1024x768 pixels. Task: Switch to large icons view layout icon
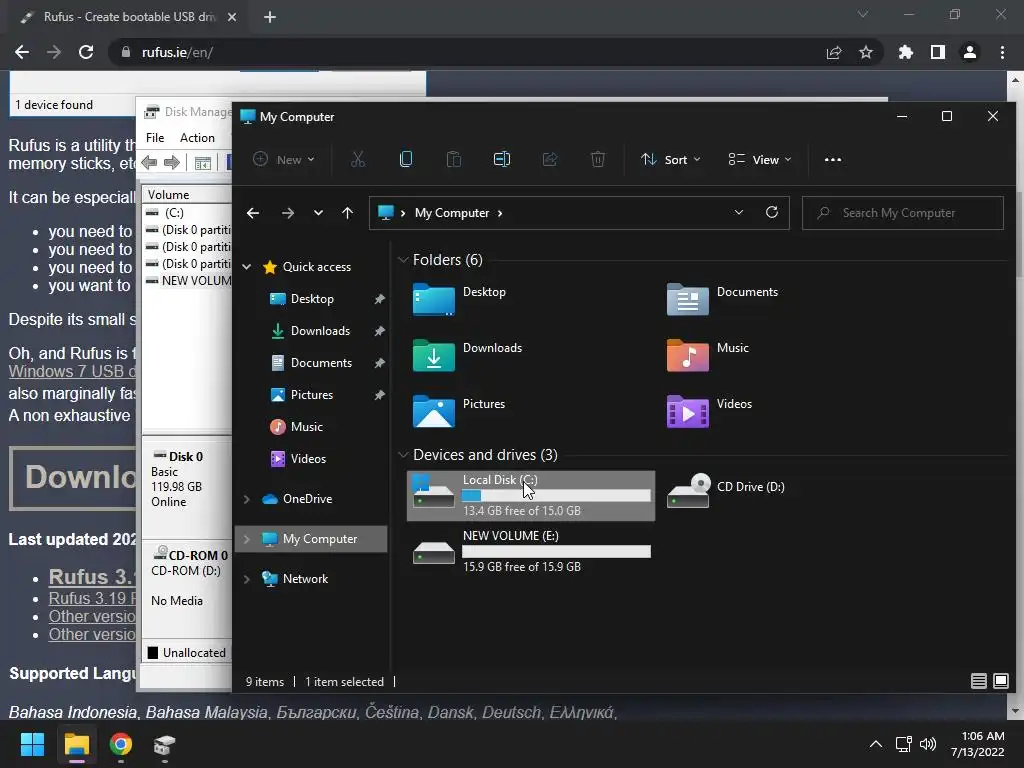click(x=1000, y=681)
